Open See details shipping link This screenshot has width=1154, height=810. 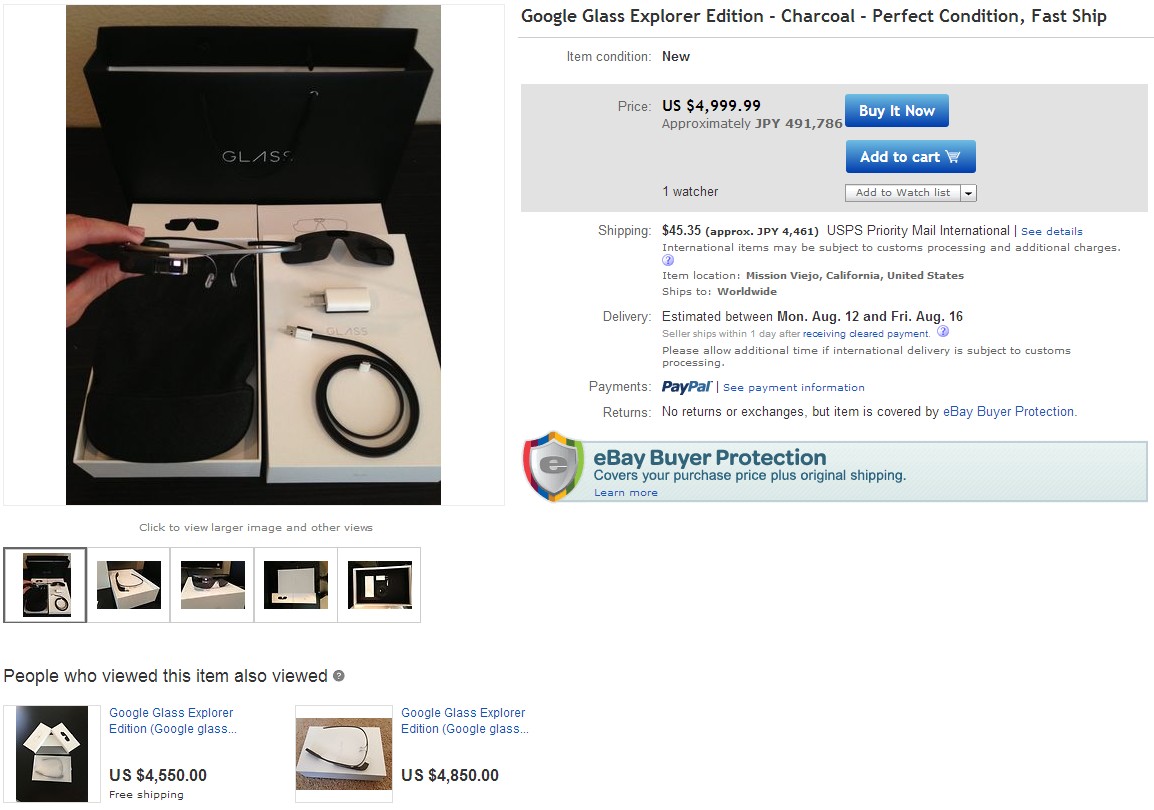(1051, 232)
